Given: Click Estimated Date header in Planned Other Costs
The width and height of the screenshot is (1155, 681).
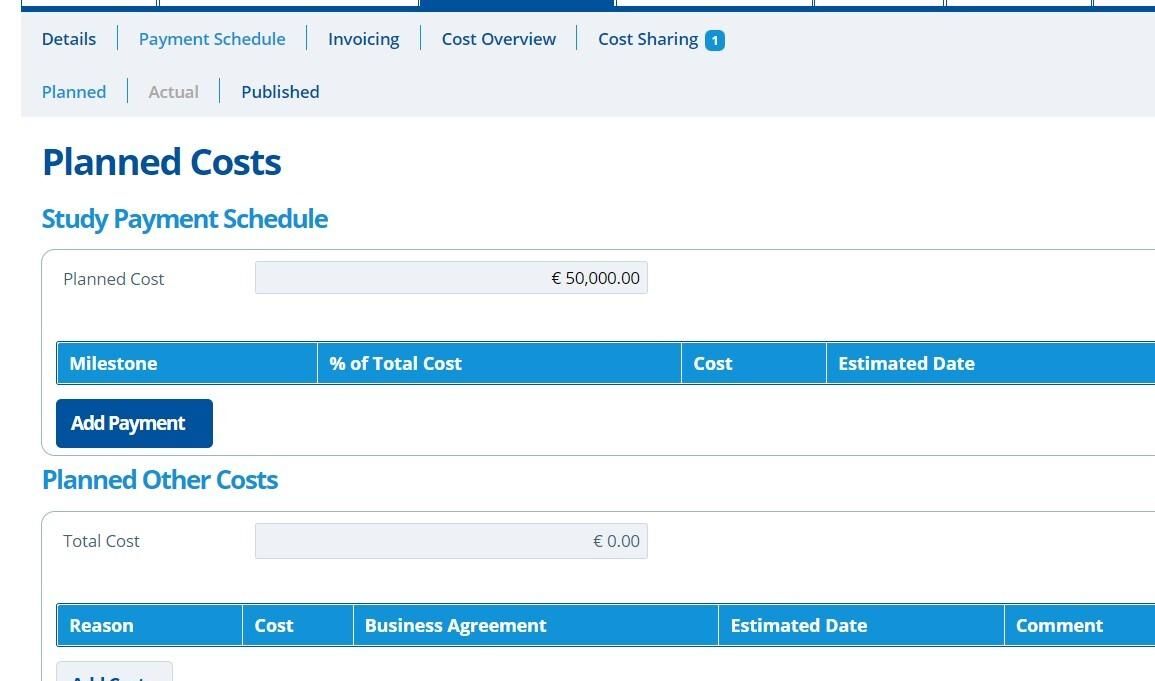Looking at the screenshot, I should [x=798, y=625].
